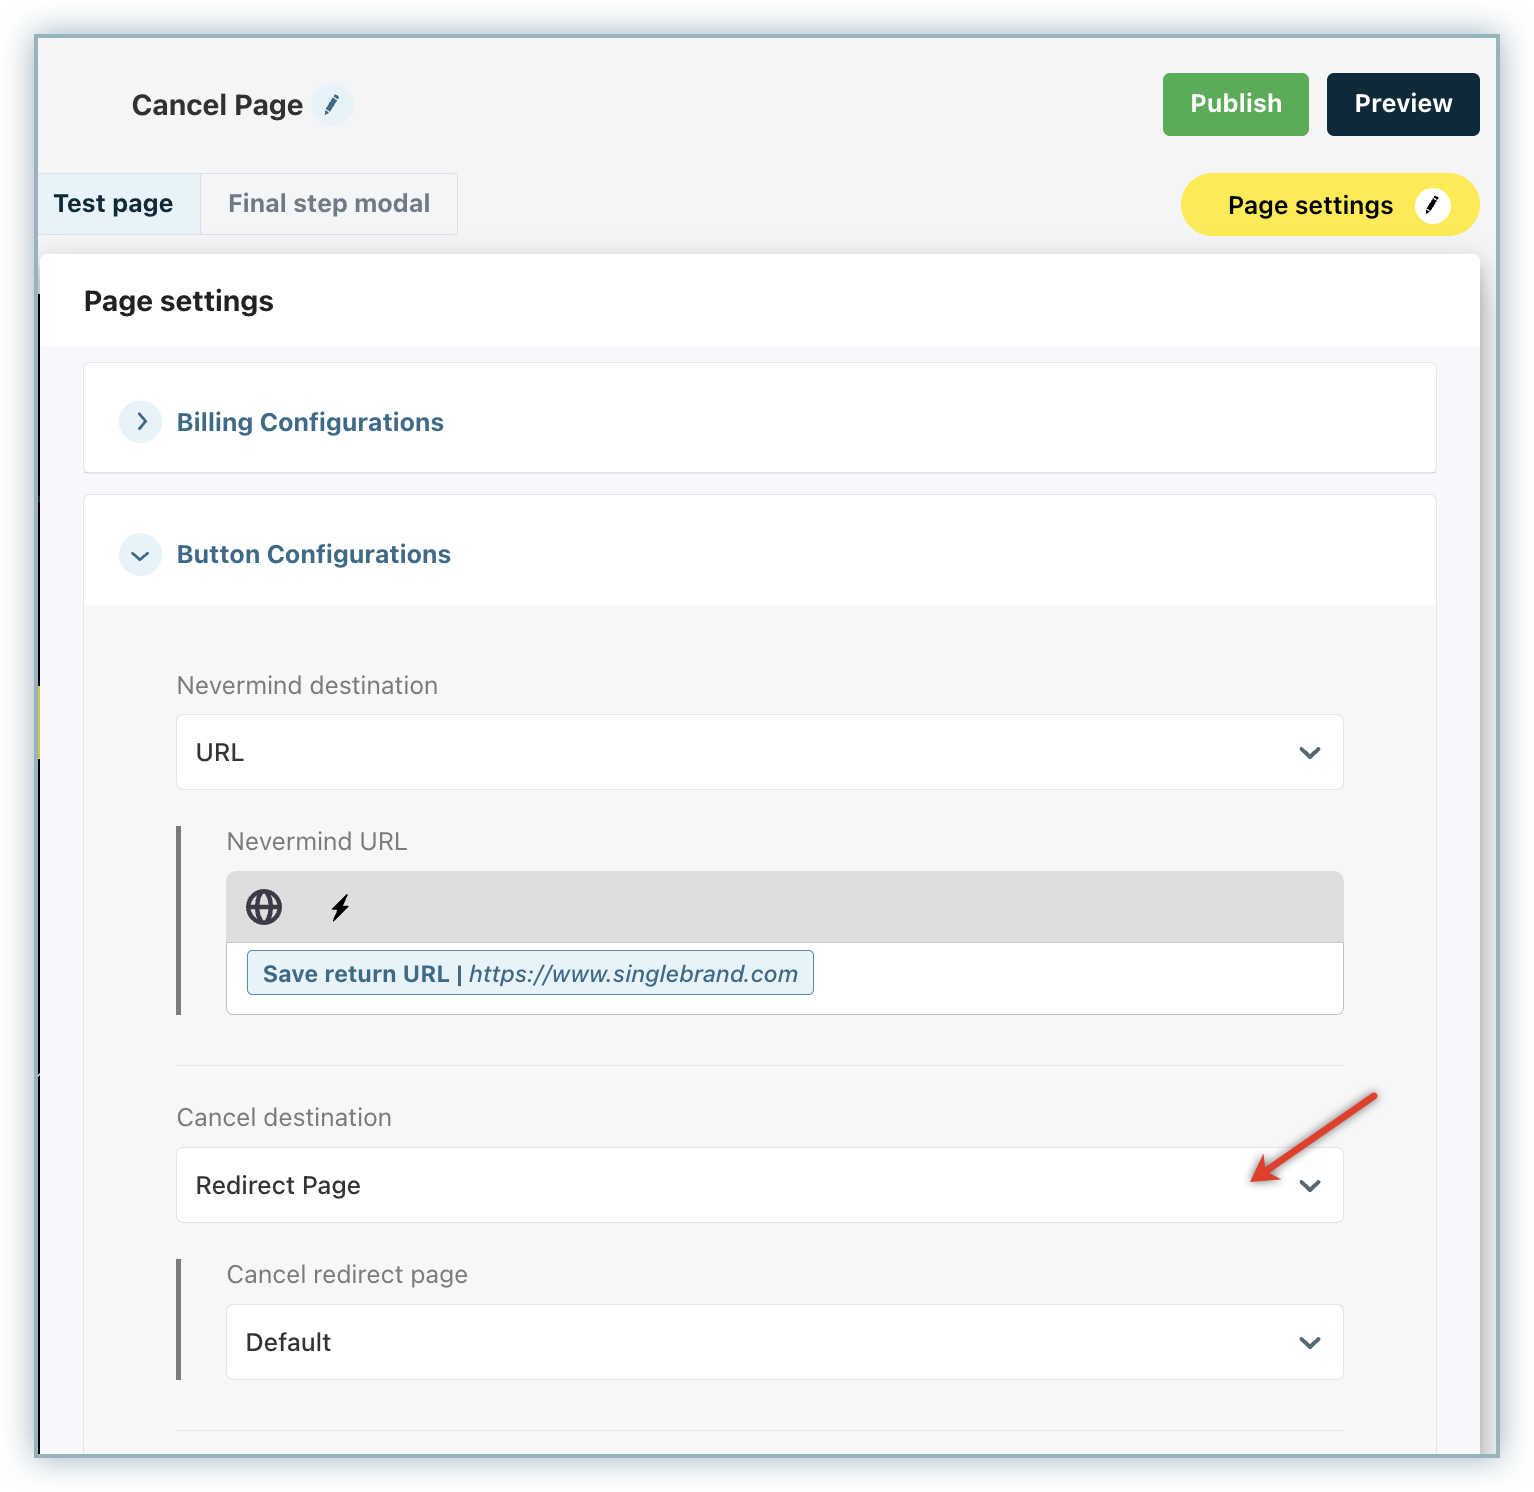Click the Billing Configurations section title

coord(310,422)
